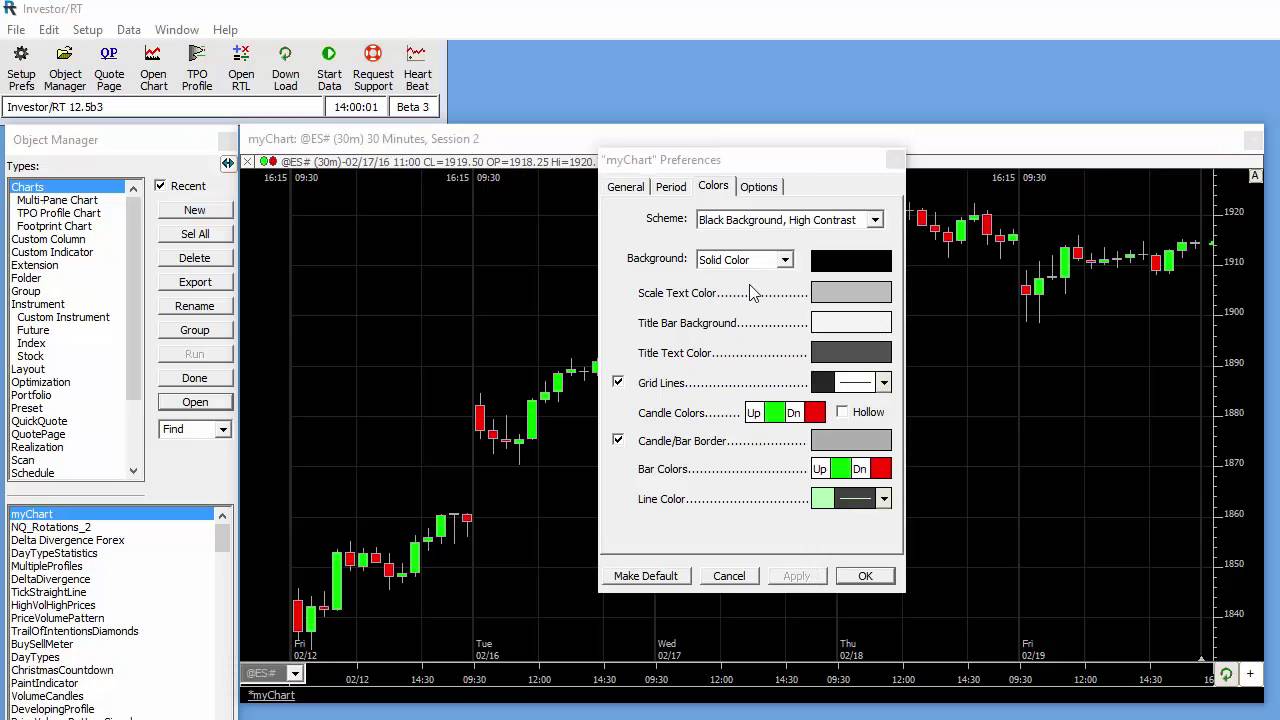Image resolution: width=1280 pixels, height=720 pixels.
Task: Click the OK button in Preferences
Action: [865, 576]
